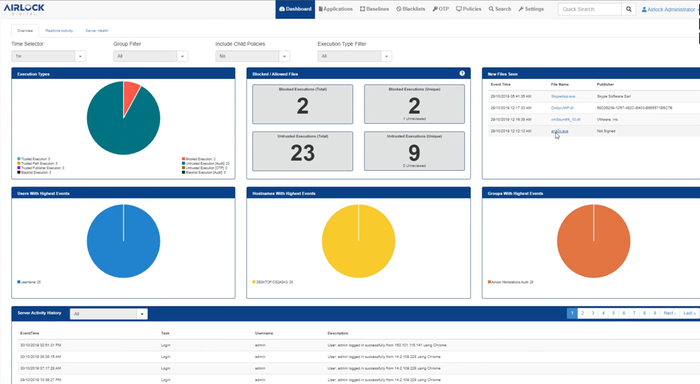Click the Username column header in activity table

(264, 334)
